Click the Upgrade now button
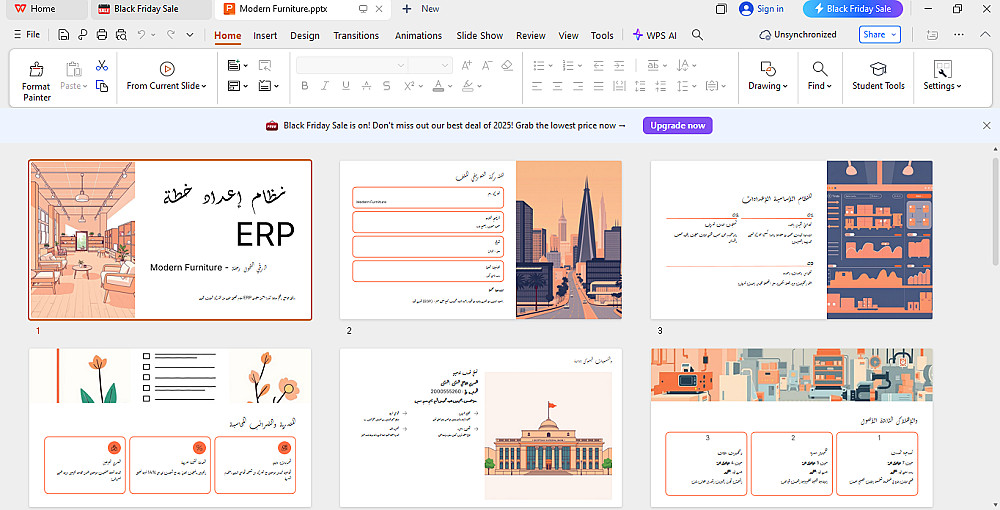The width and height of the screenshot is (1000, 510). [x=679, y=126]
